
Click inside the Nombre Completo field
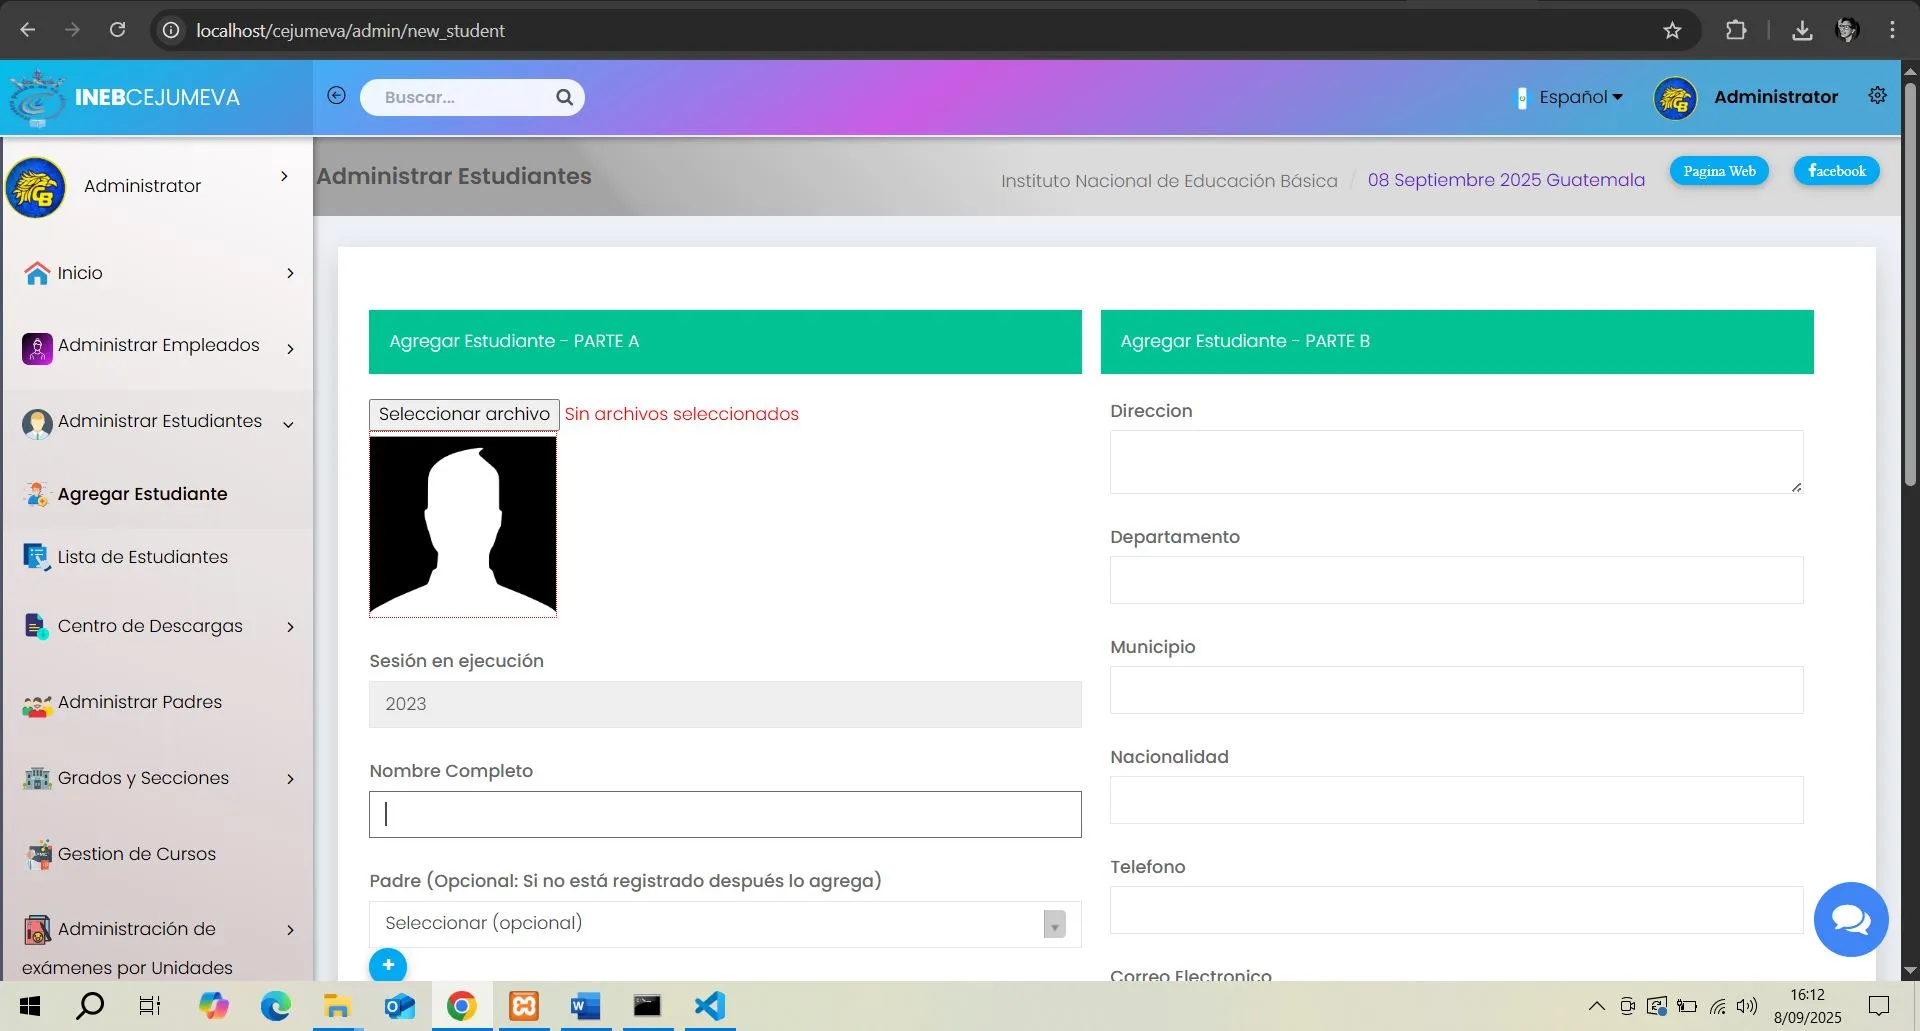point(724,814)
